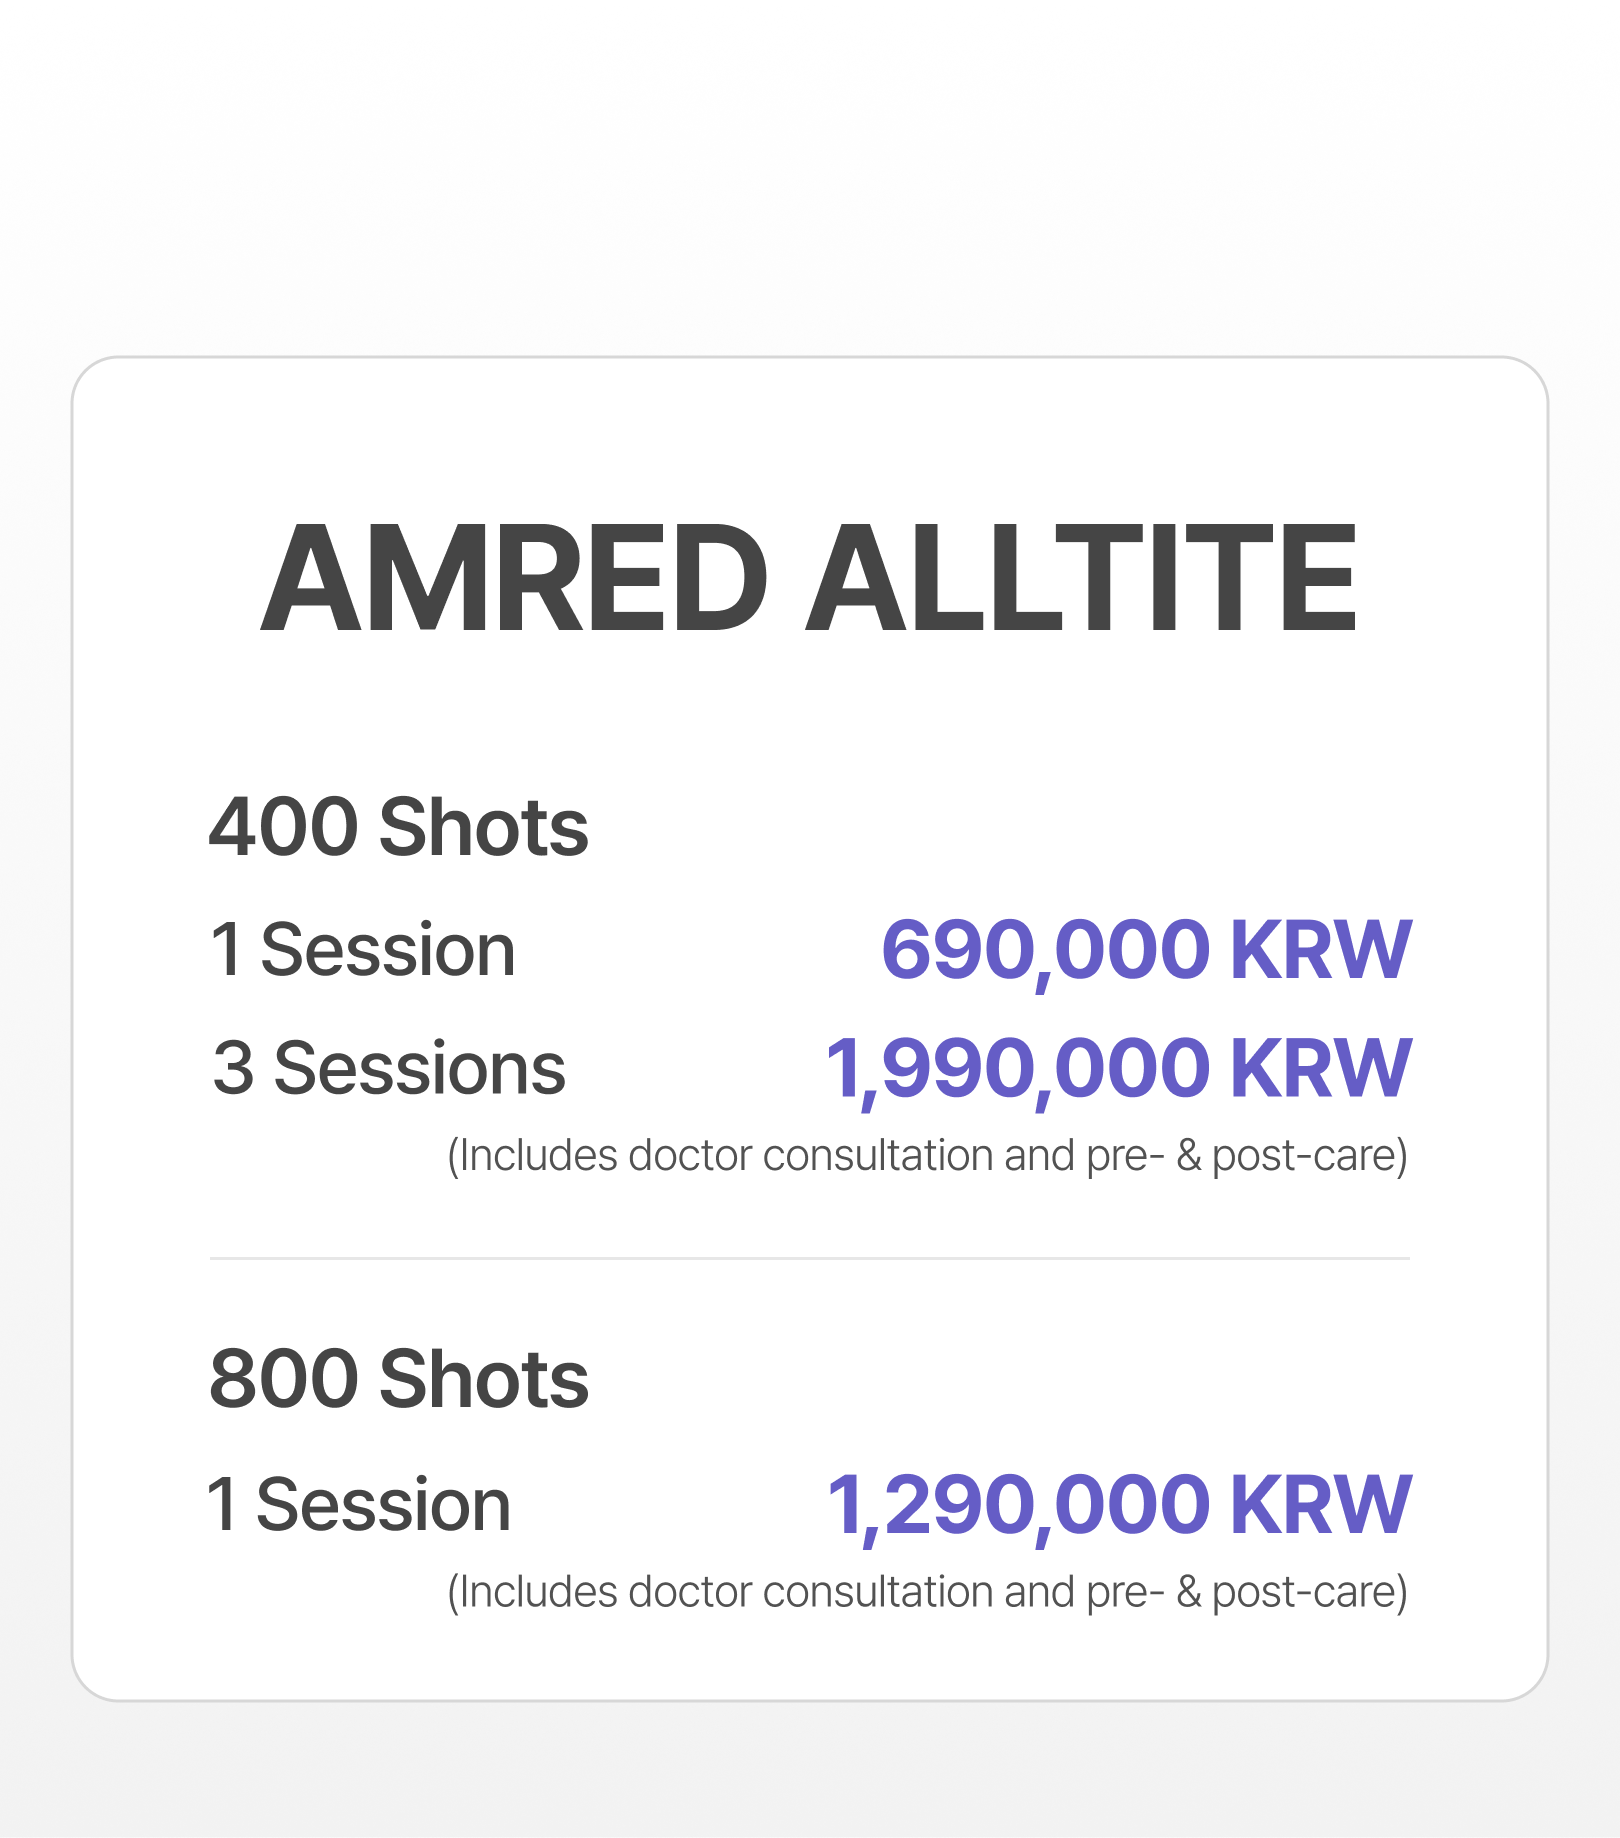Click the word AMRED in the title
Image resolution: width=1620 pixels, height=1838 pixels.
coord(514,579)
